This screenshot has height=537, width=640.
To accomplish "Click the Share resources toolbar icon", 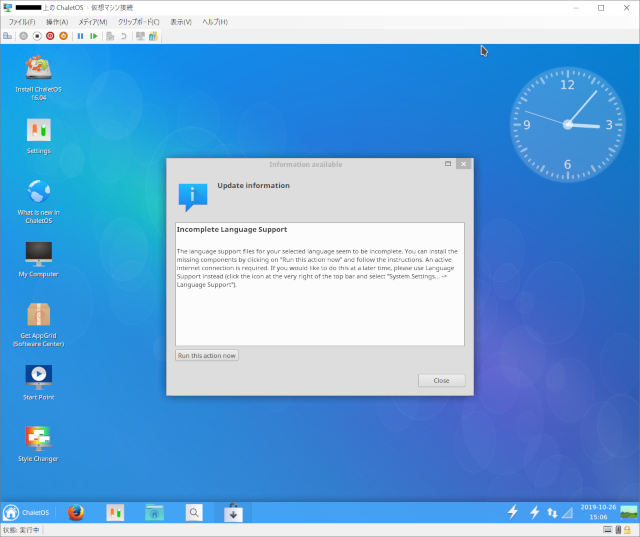I will 153,36.
